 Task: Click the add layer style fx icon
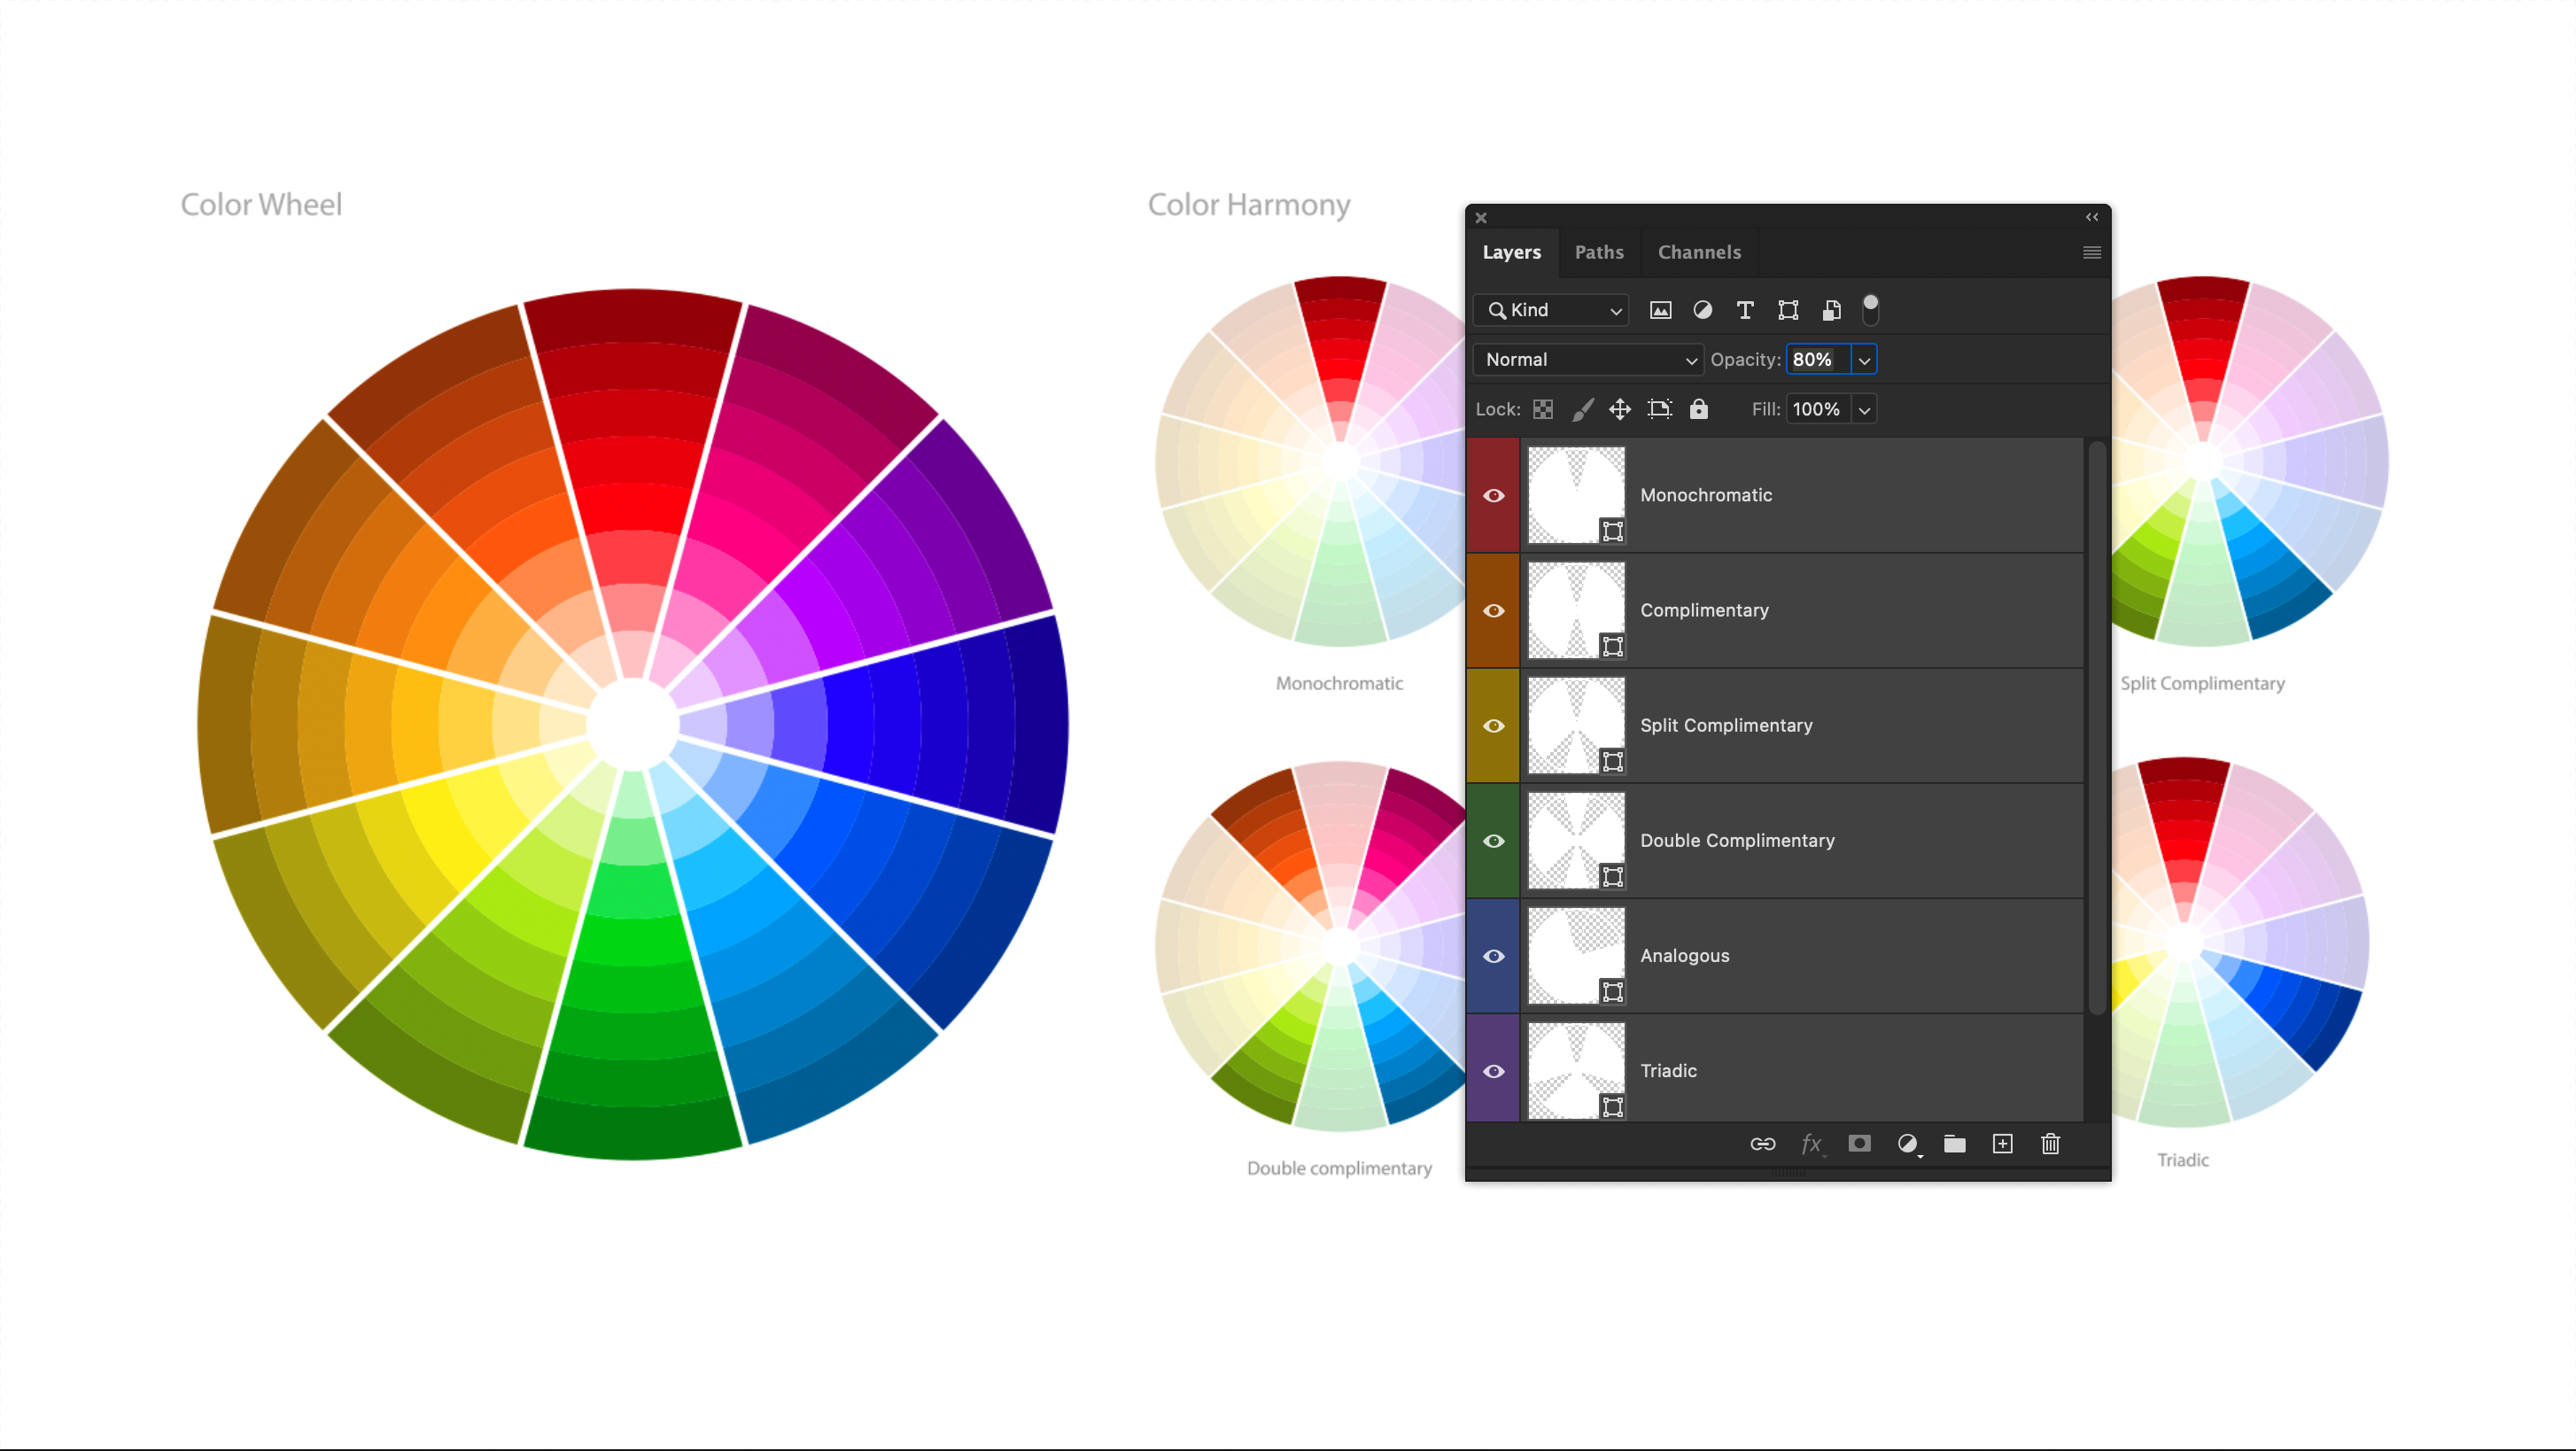(x=1811, y=1143)
